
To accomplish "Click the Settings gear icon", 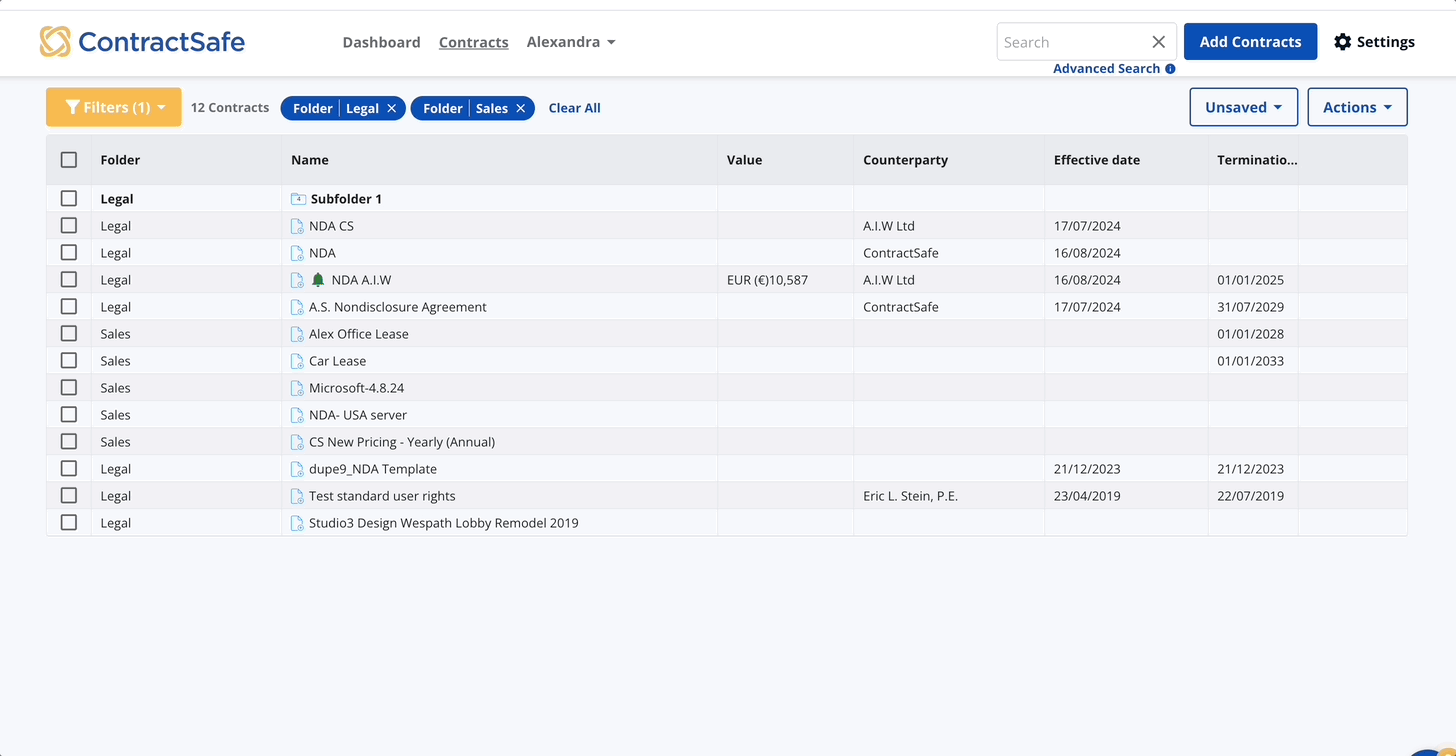I will point(1343,42).
